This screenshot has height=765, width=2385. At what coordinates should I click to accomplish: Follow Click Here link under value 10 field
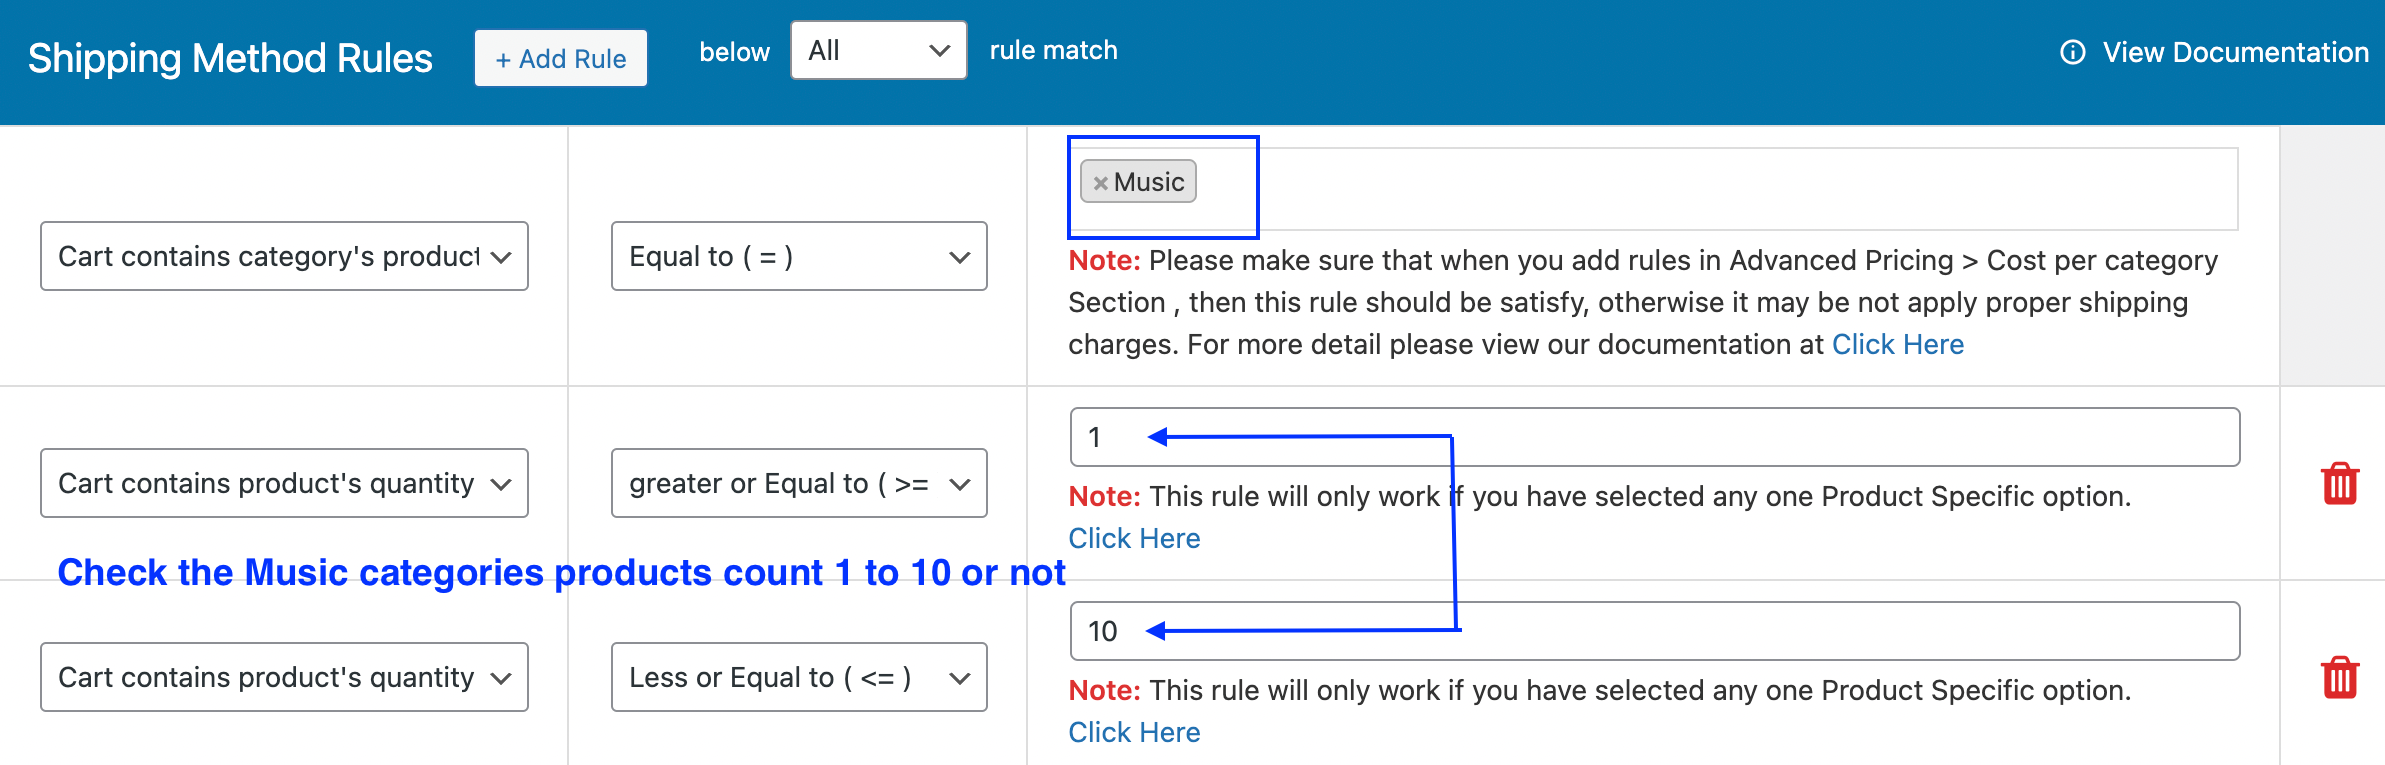pyautogui.click(x=1134, y=733)
